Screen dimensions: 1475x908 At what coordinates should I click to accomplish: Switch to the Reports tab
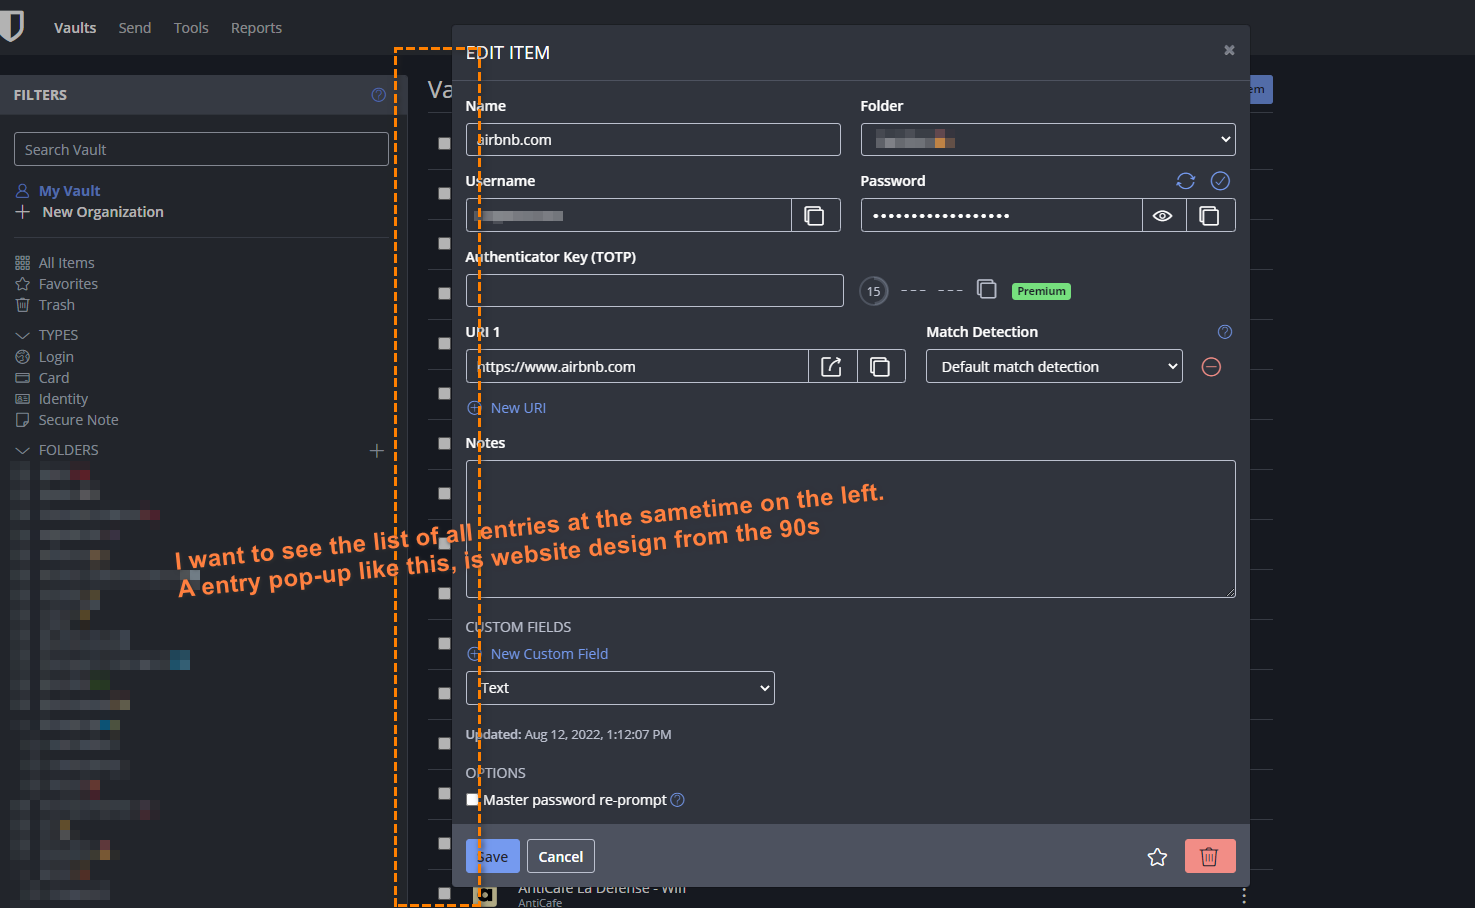pyautogui.click(x=256, y=28)
